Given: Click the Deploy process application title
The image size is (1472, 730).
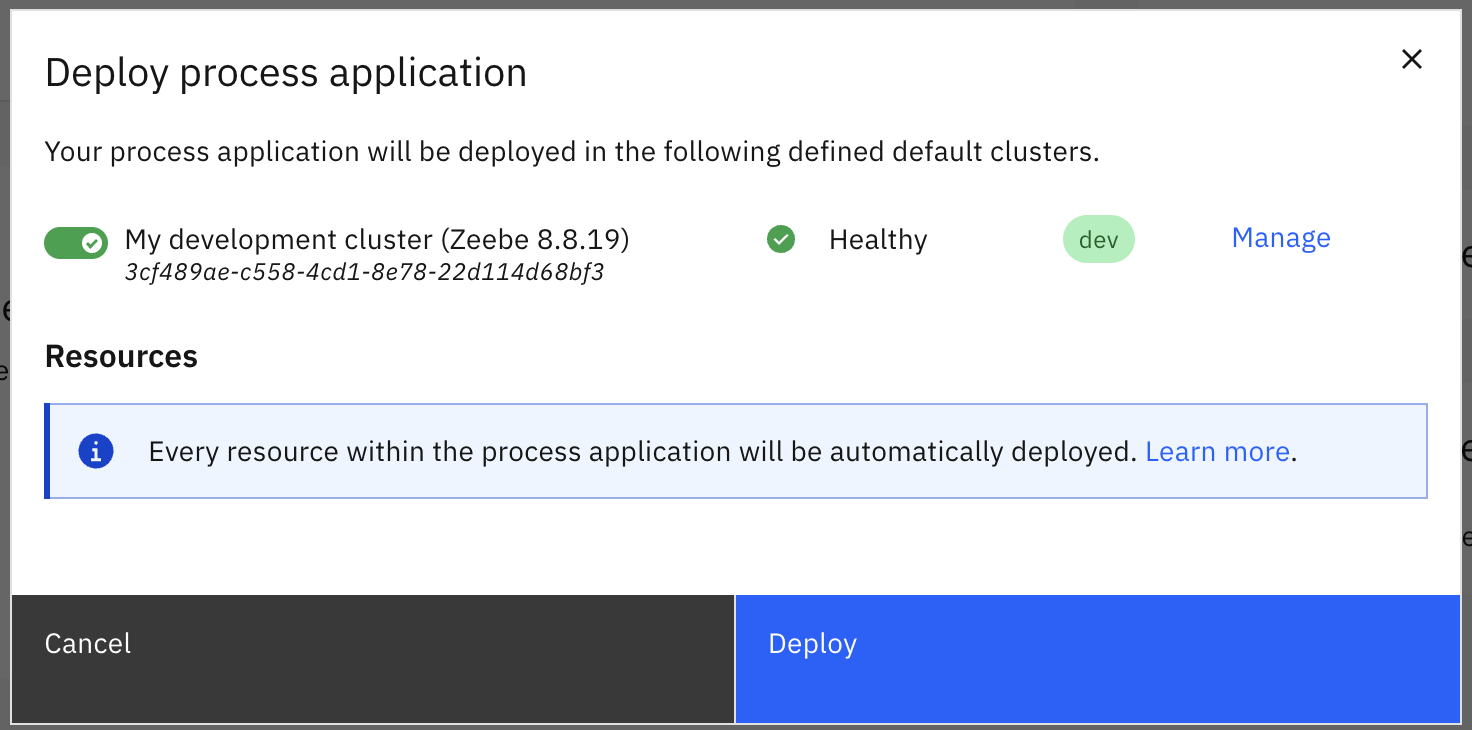Looking at the screenshot, I should 286,73.
